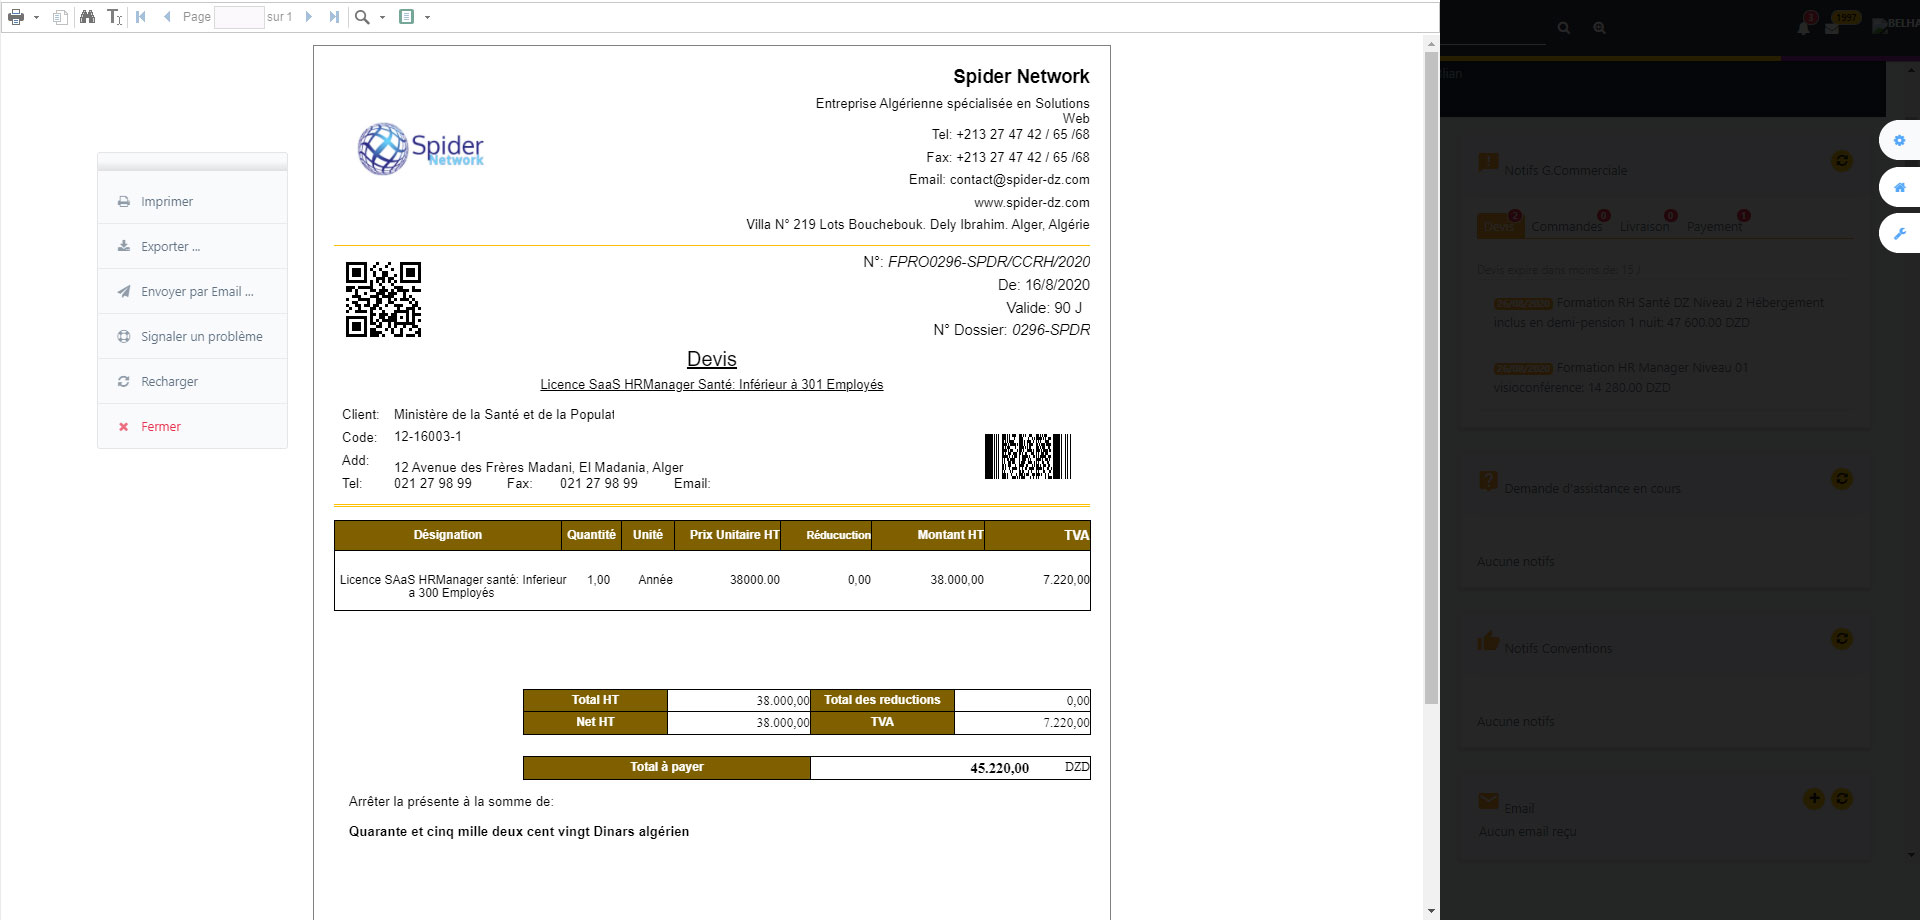The image size is (1920, 920).
Task: Choose Envoyer par Email ... option
Action: pyautogui.click(x=192, y=291)
